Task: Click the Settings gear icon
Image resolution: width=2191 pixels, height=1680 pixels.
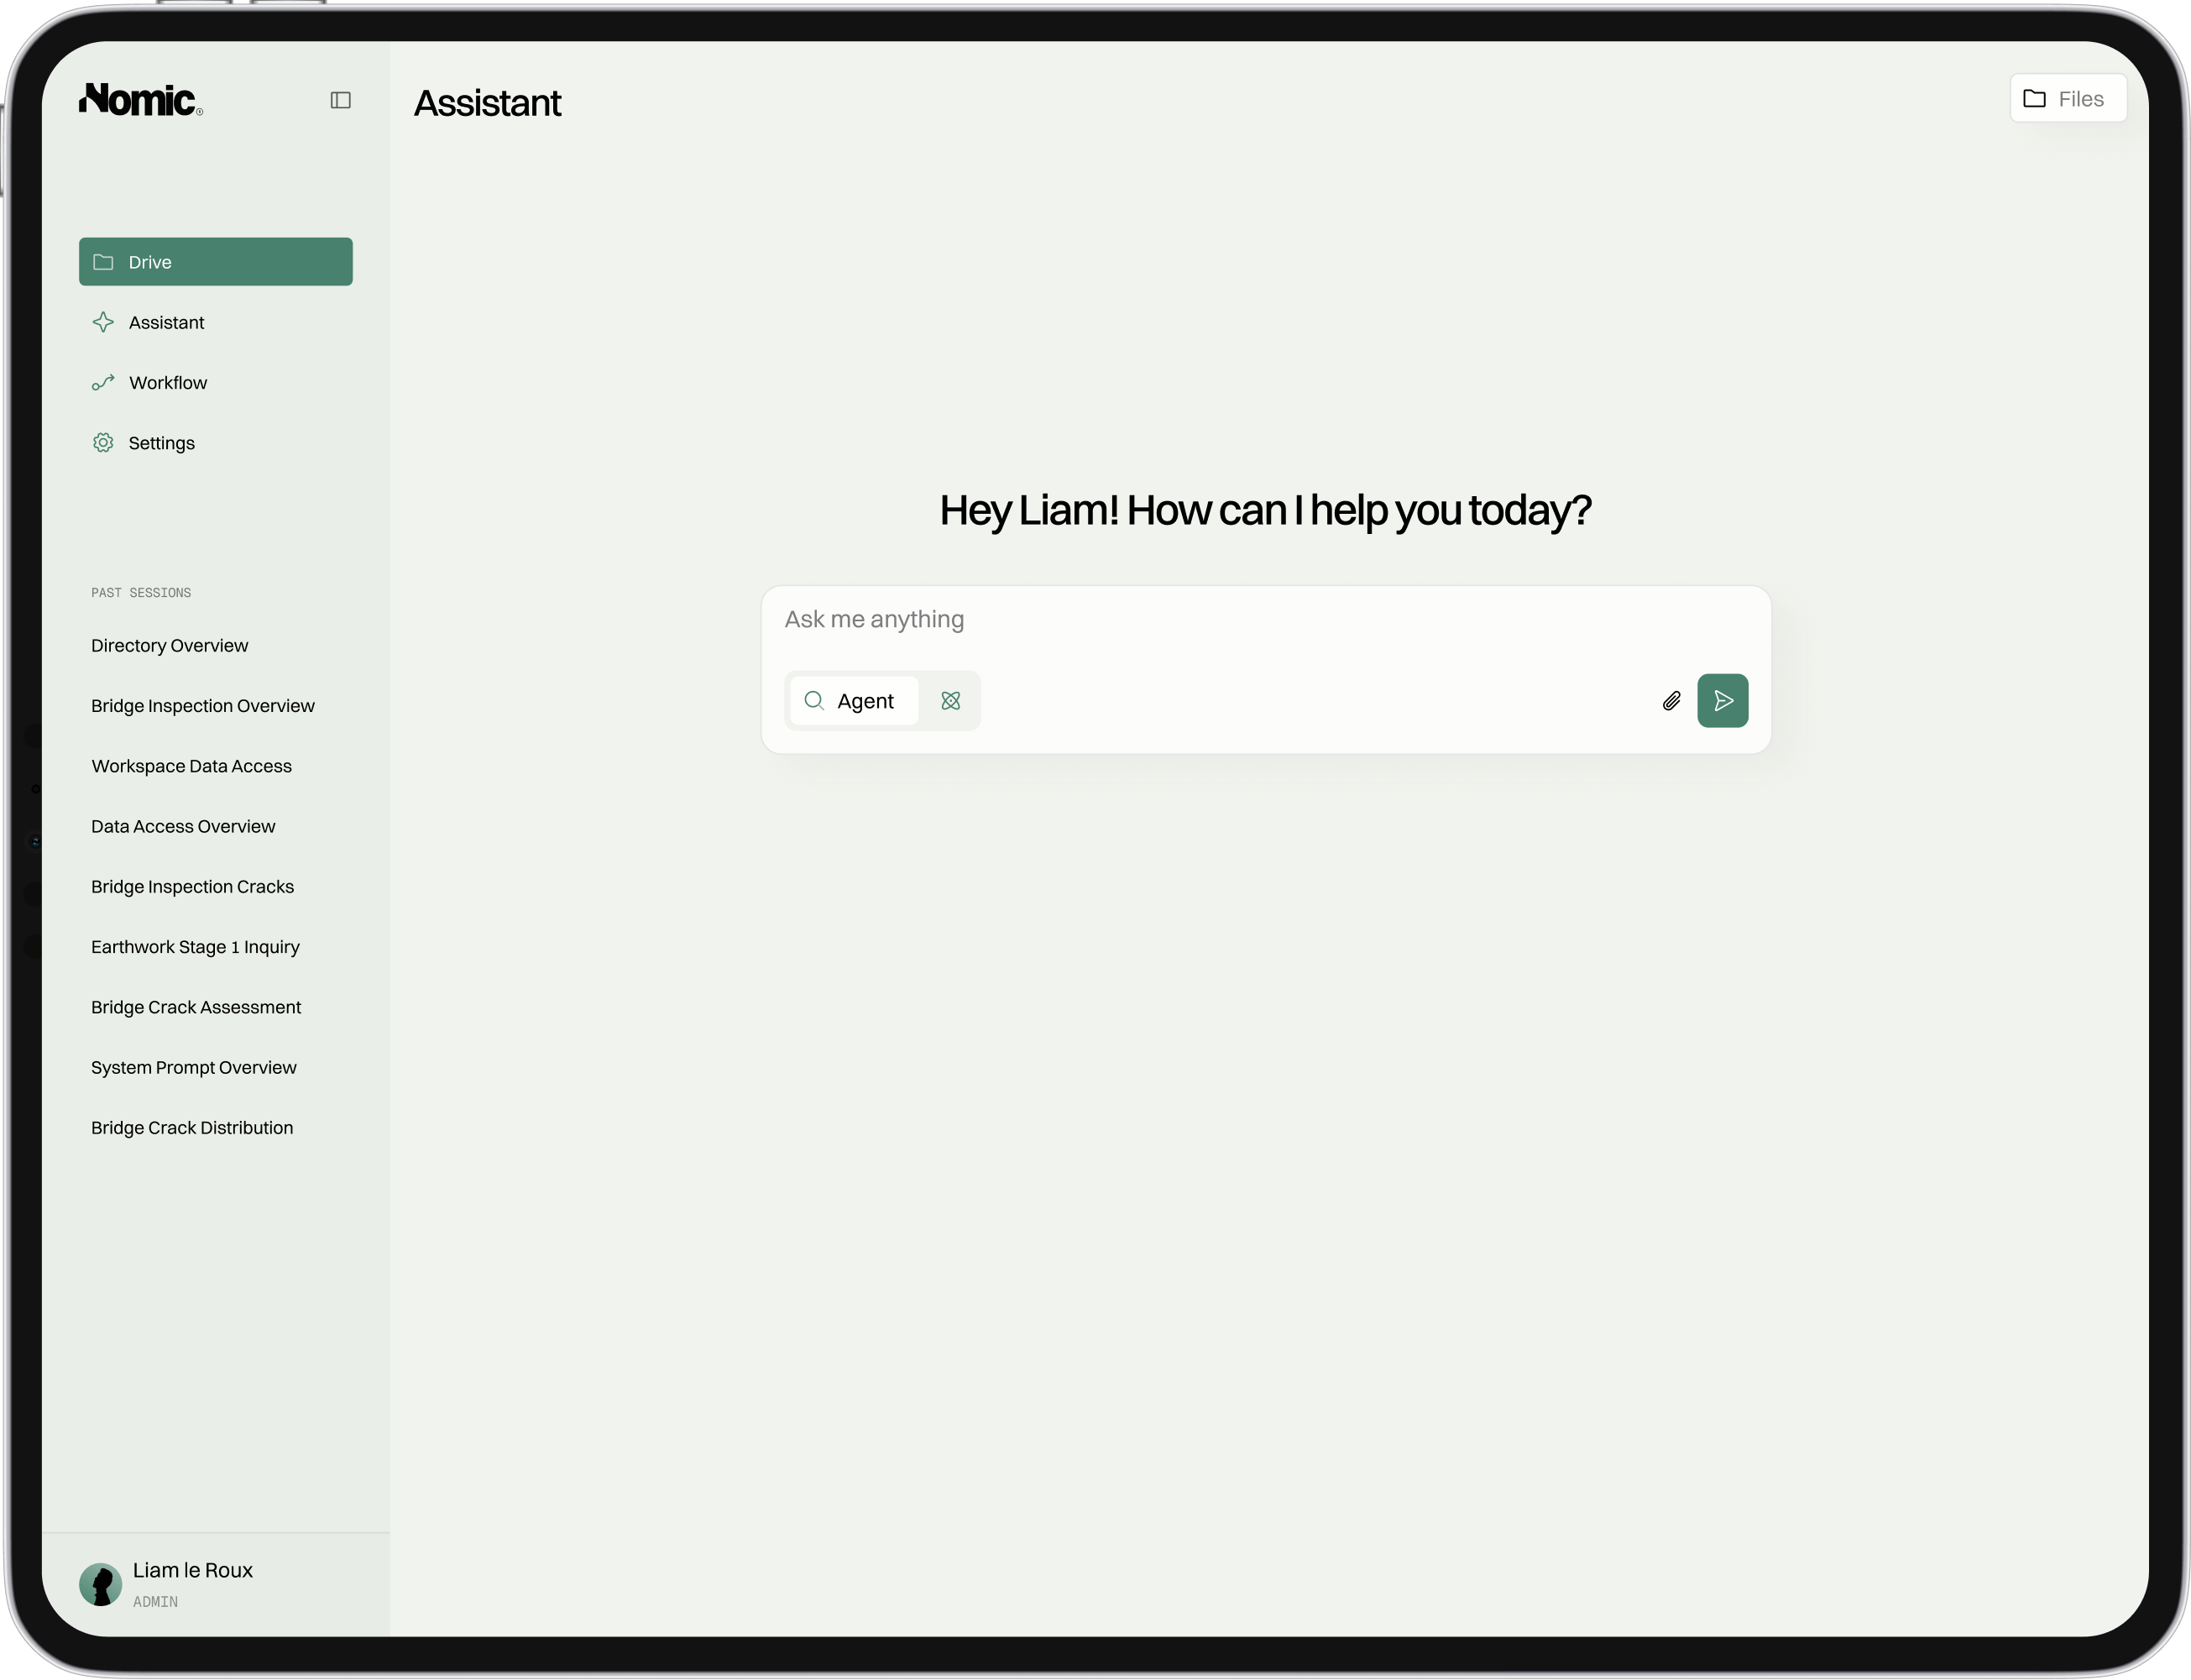Action: click(103, 443)
